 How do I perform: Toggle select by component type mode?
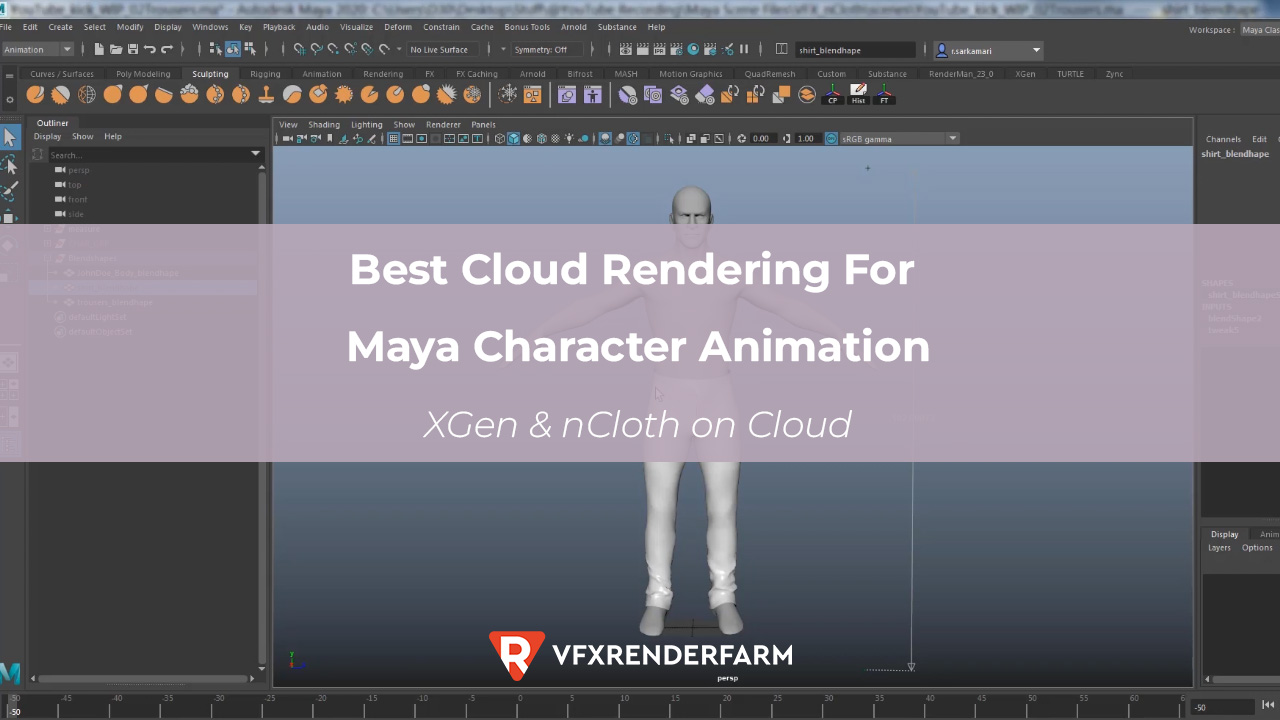click(249, 49)
